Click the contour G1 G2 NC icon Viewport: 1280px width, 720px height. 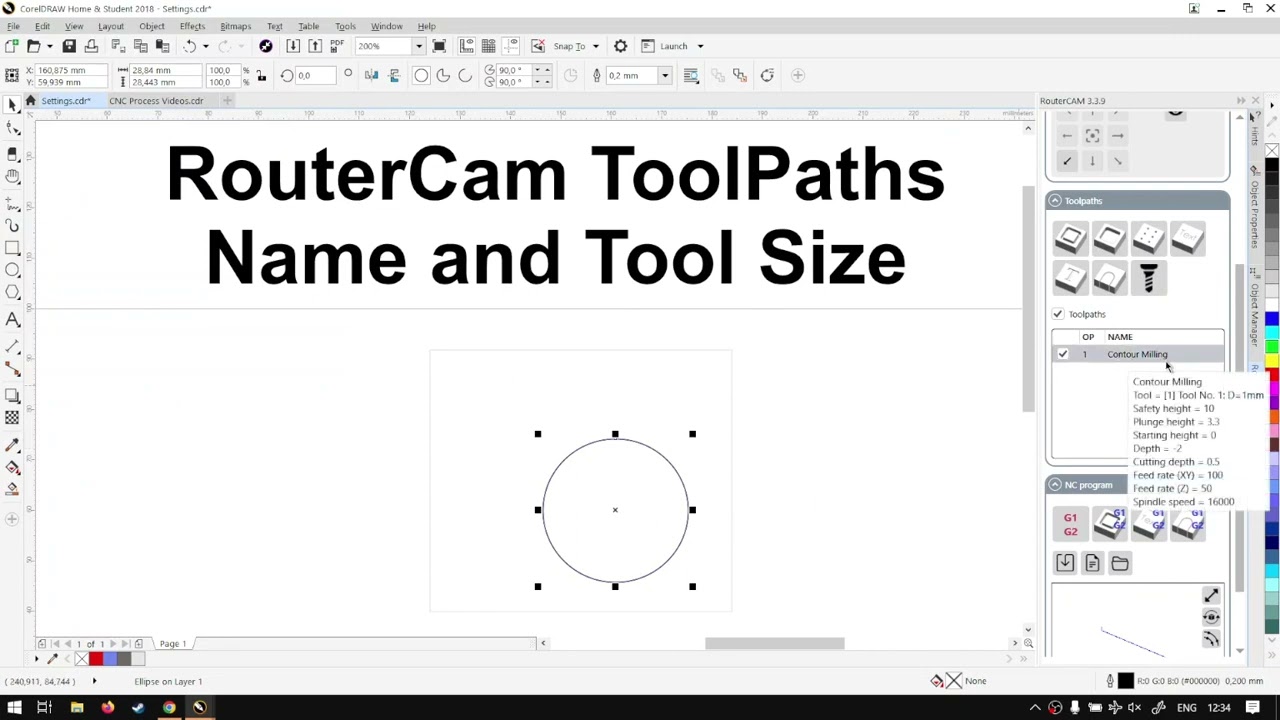pos(1109,524)
